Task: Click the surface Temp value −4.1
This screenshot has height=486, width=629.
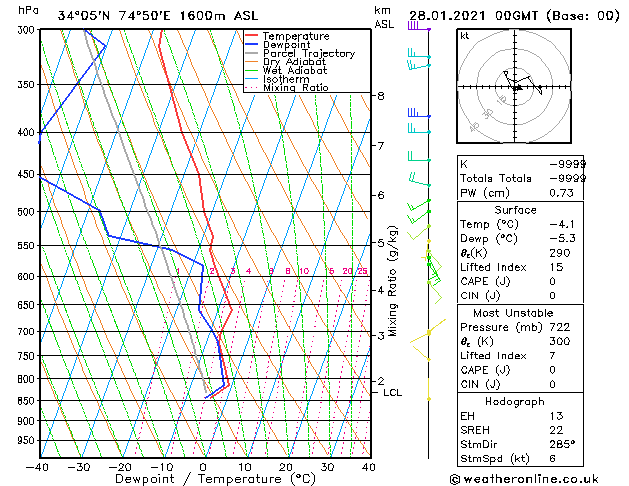Action: pyautogui.click(x=562, y=224)
